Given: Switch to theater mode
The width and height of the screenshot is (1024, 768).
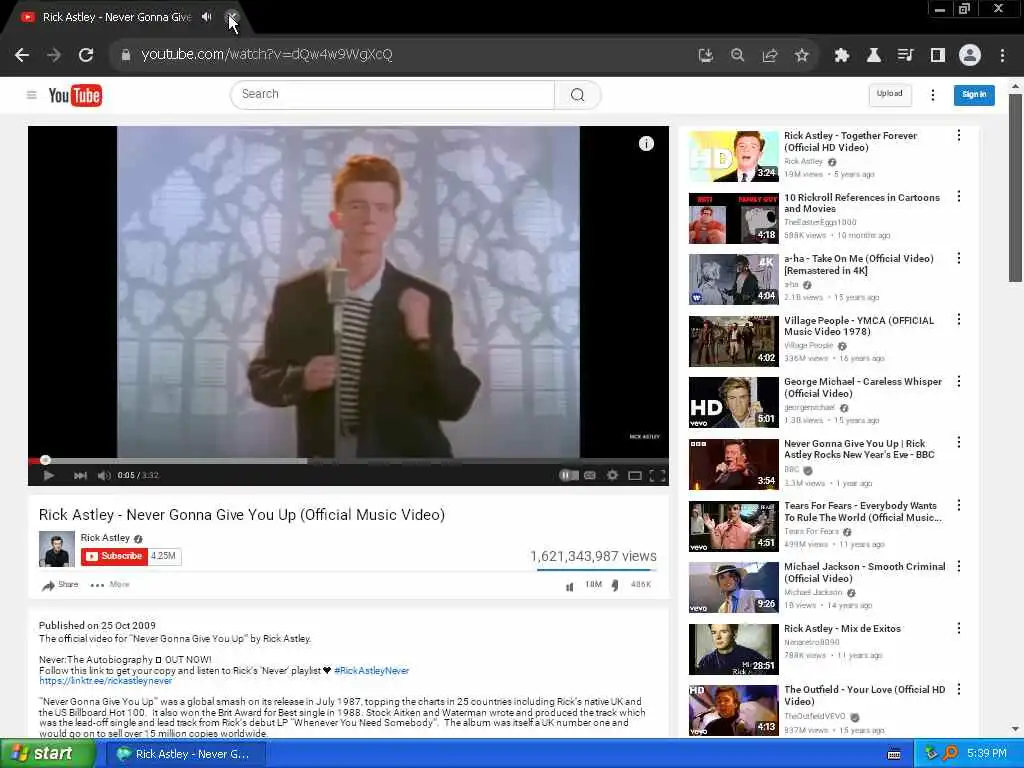Looking at the screenshot, I should (x=635, y=475).
